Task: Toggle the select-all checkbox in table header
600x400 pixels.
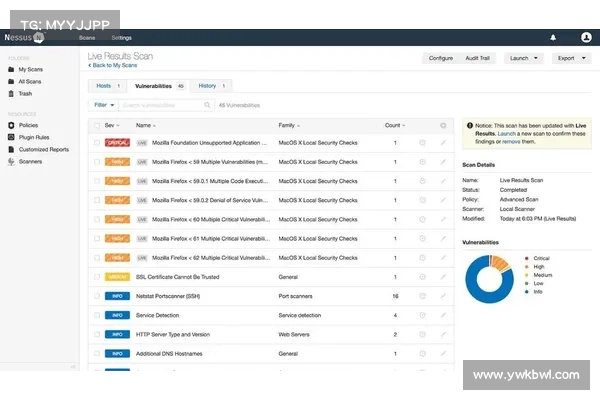Action: (x=97, y=126)
